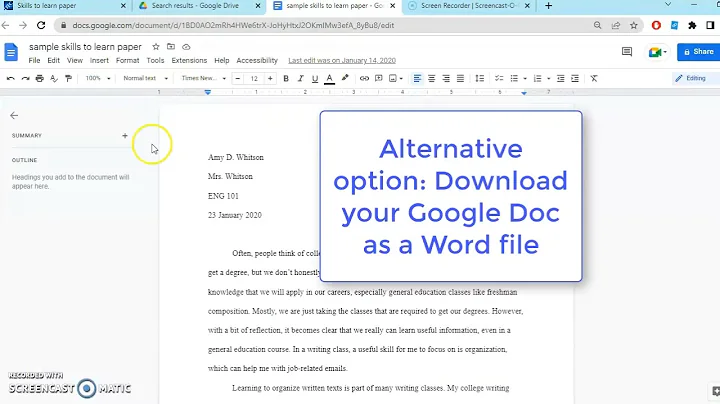Viewport: 720px width, 404px height.
Task: Click the Insert link icon
Action: click(364, 79)
